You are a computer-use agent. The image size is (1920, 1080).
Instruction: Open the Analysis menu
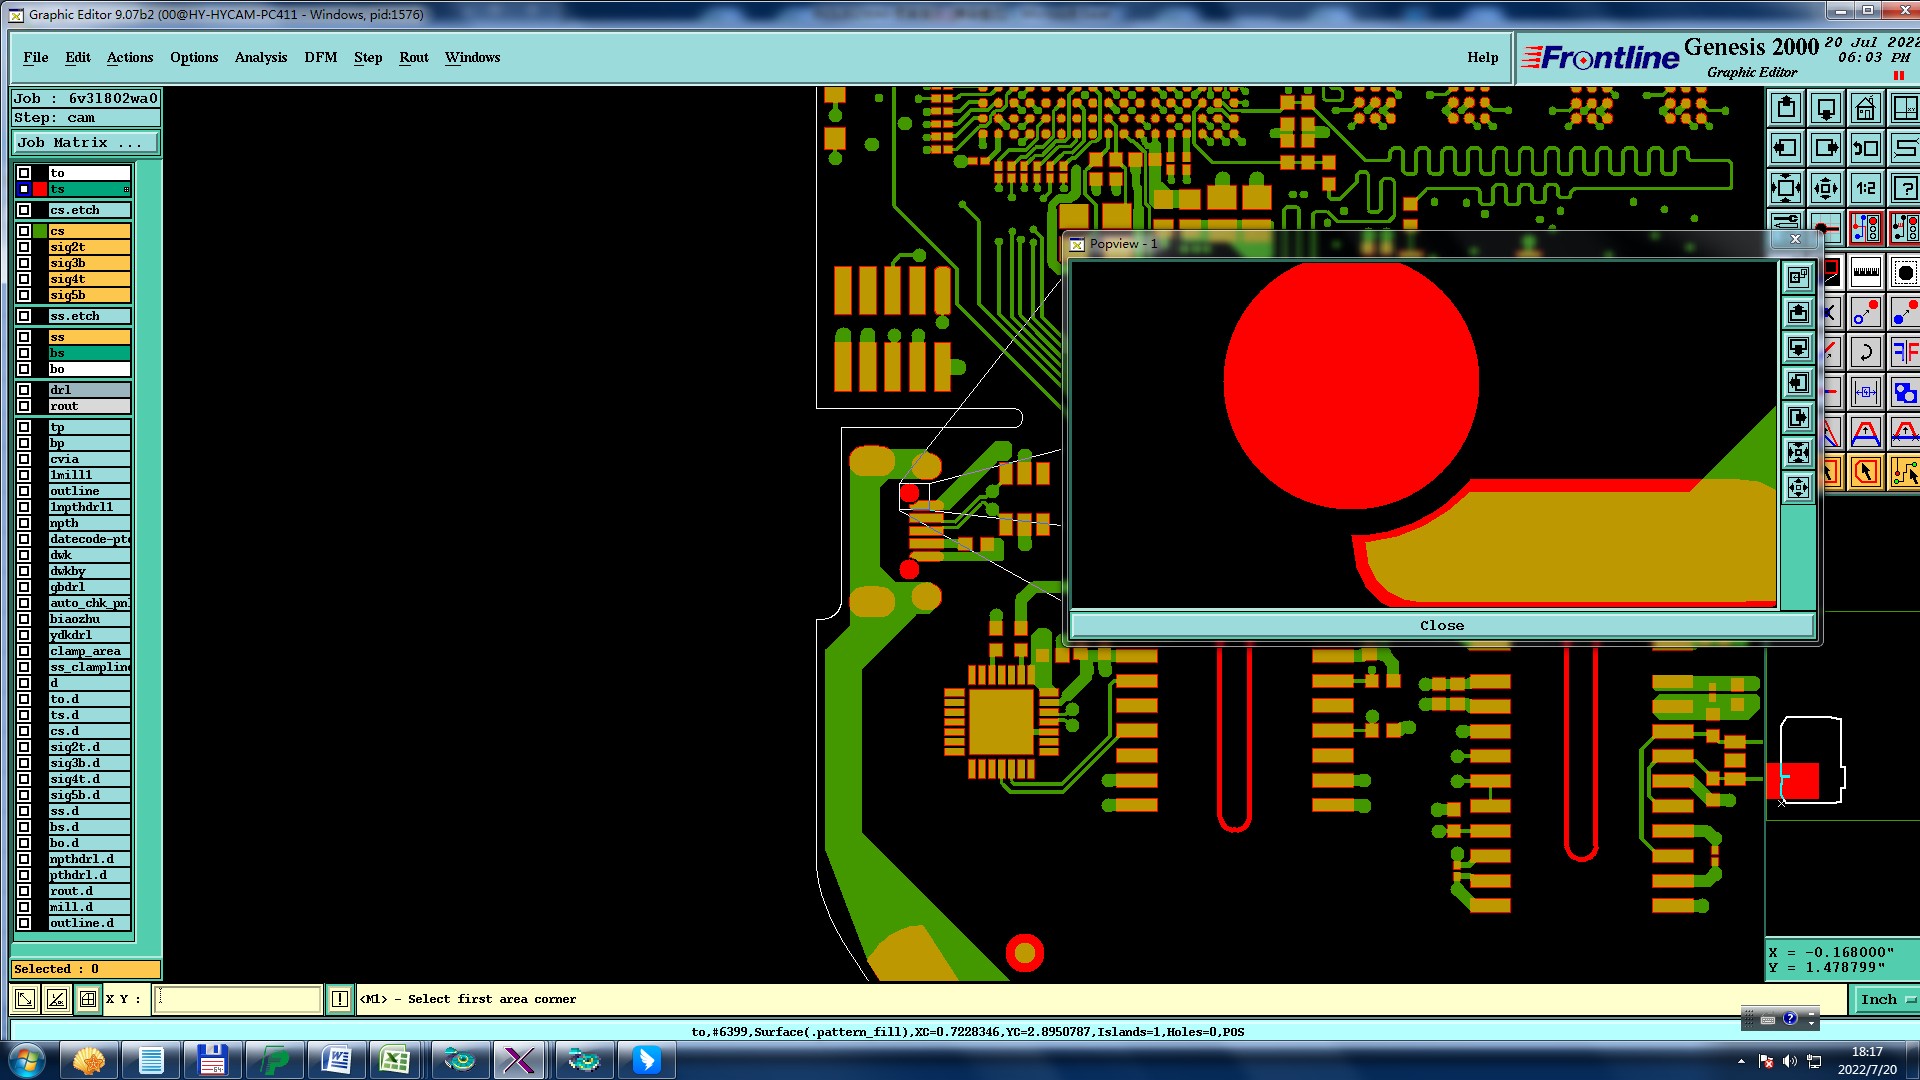260,57
